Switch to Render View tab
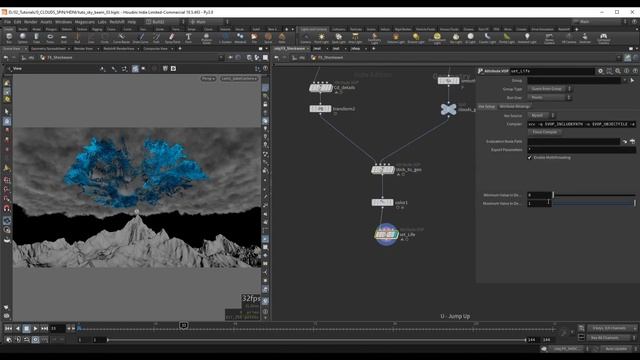 [83, 49]
